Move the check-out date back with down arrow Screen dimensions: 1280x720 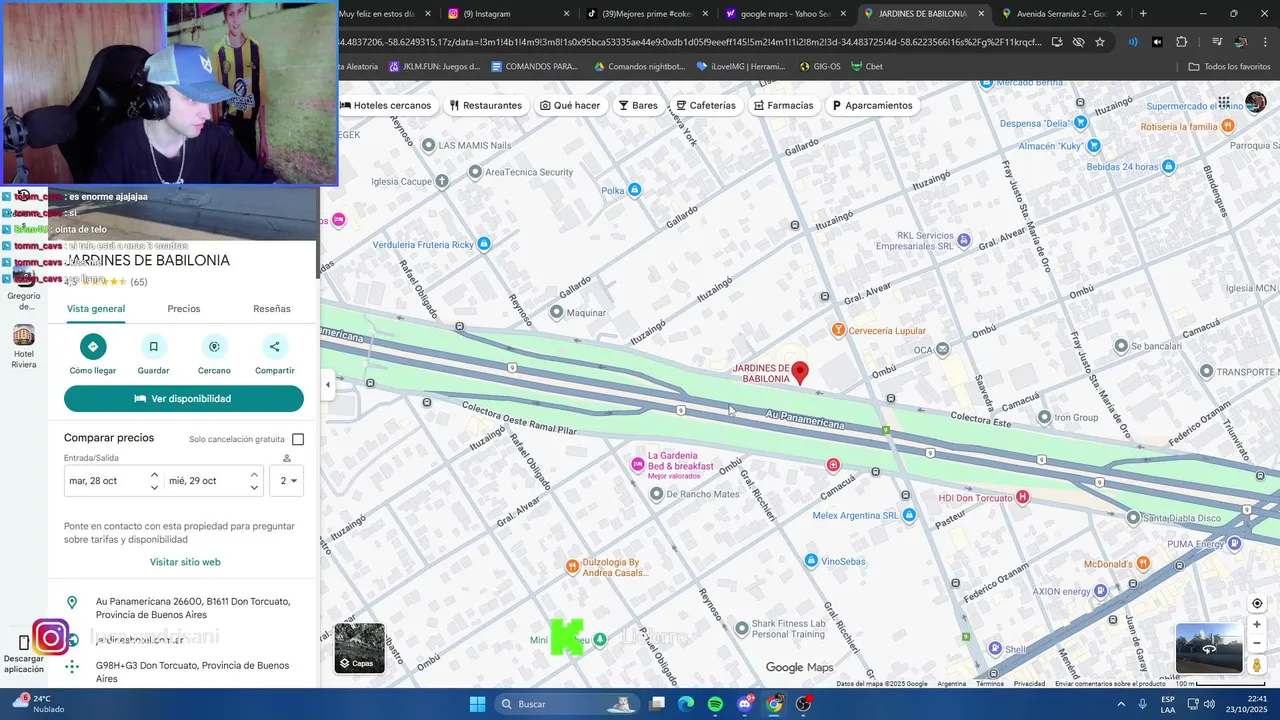(x=254, y=488)
